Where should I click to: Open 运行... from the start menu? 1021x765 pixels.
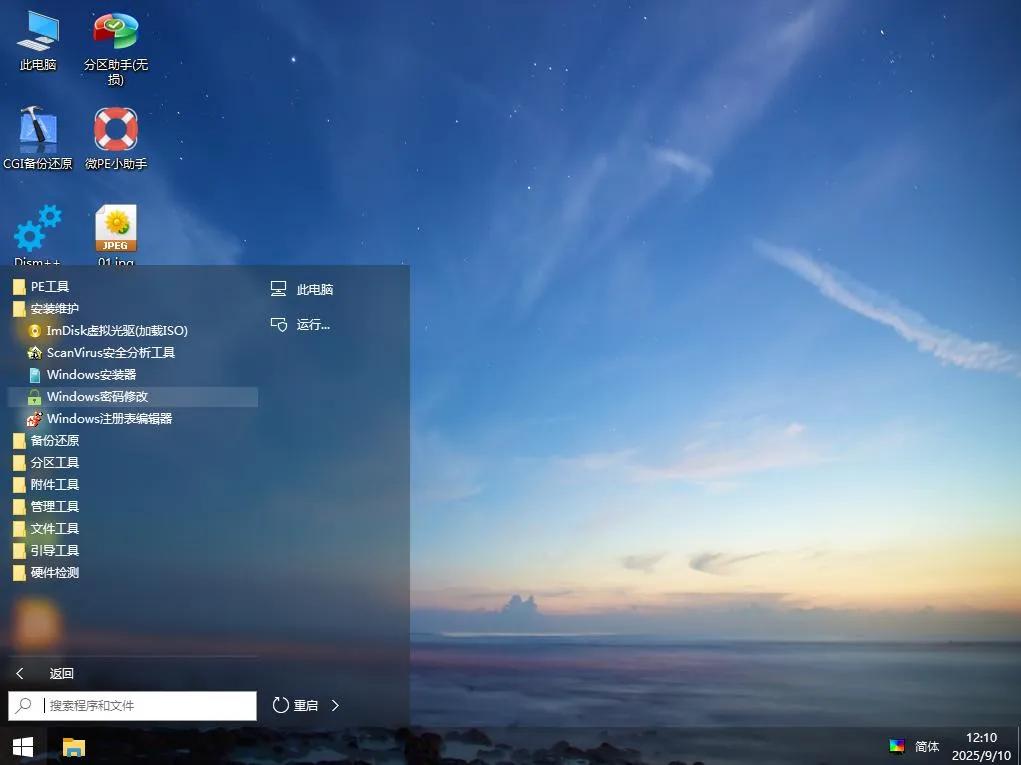[312, 325]
